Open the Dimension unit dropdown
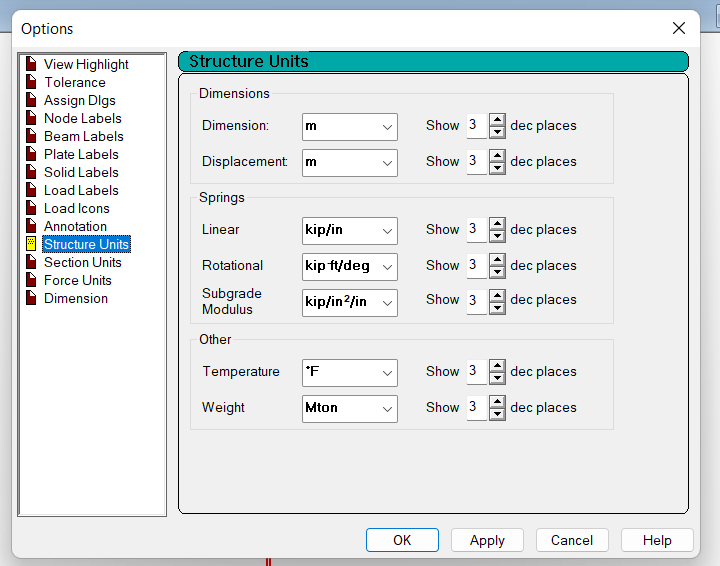 tap(350, 127)
